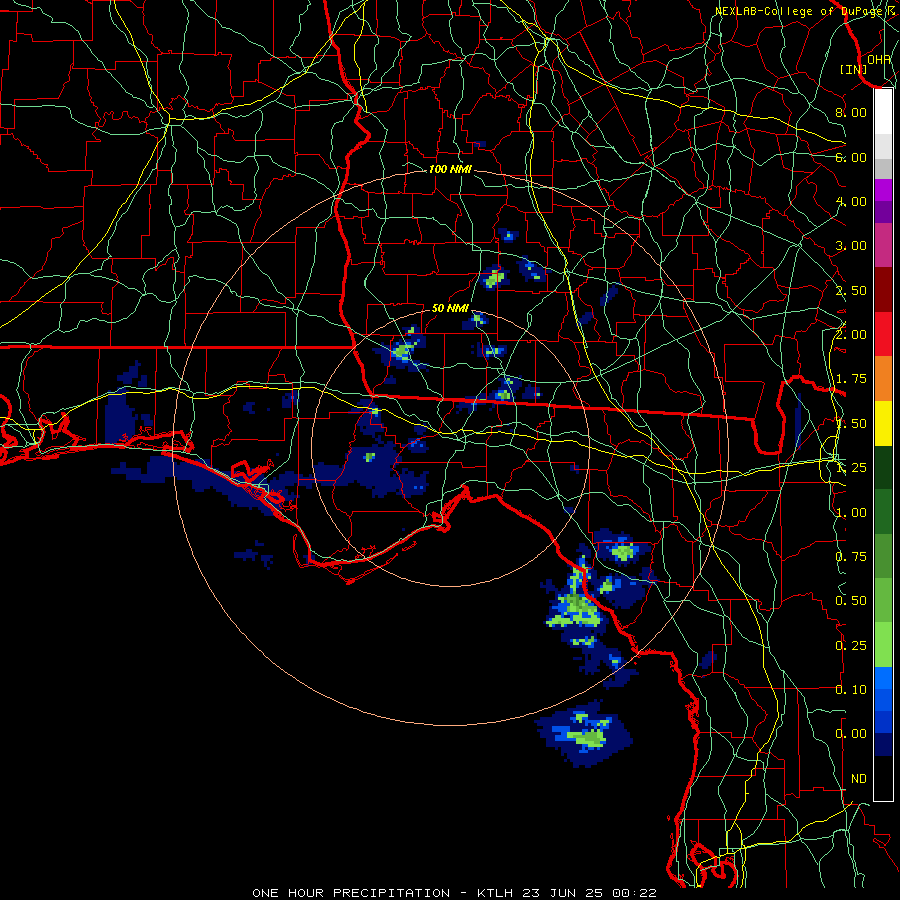Select the light blue swatch beside 0.10
The height and width of the screenshot is (900, 900).
[x=883, y=678]
